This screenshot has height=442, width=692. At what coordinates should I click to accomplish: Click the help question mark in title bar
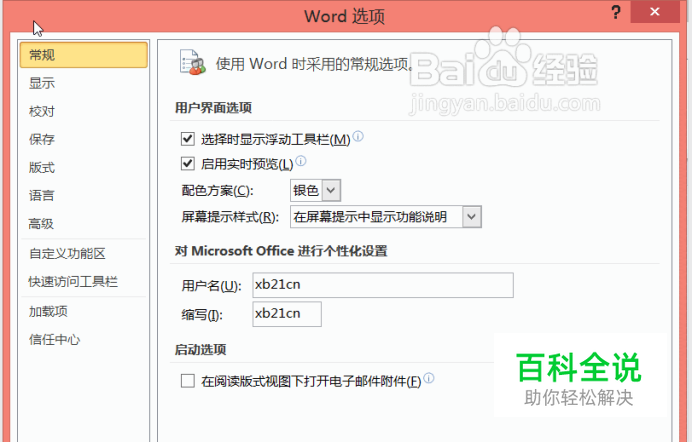pos(616,12)
